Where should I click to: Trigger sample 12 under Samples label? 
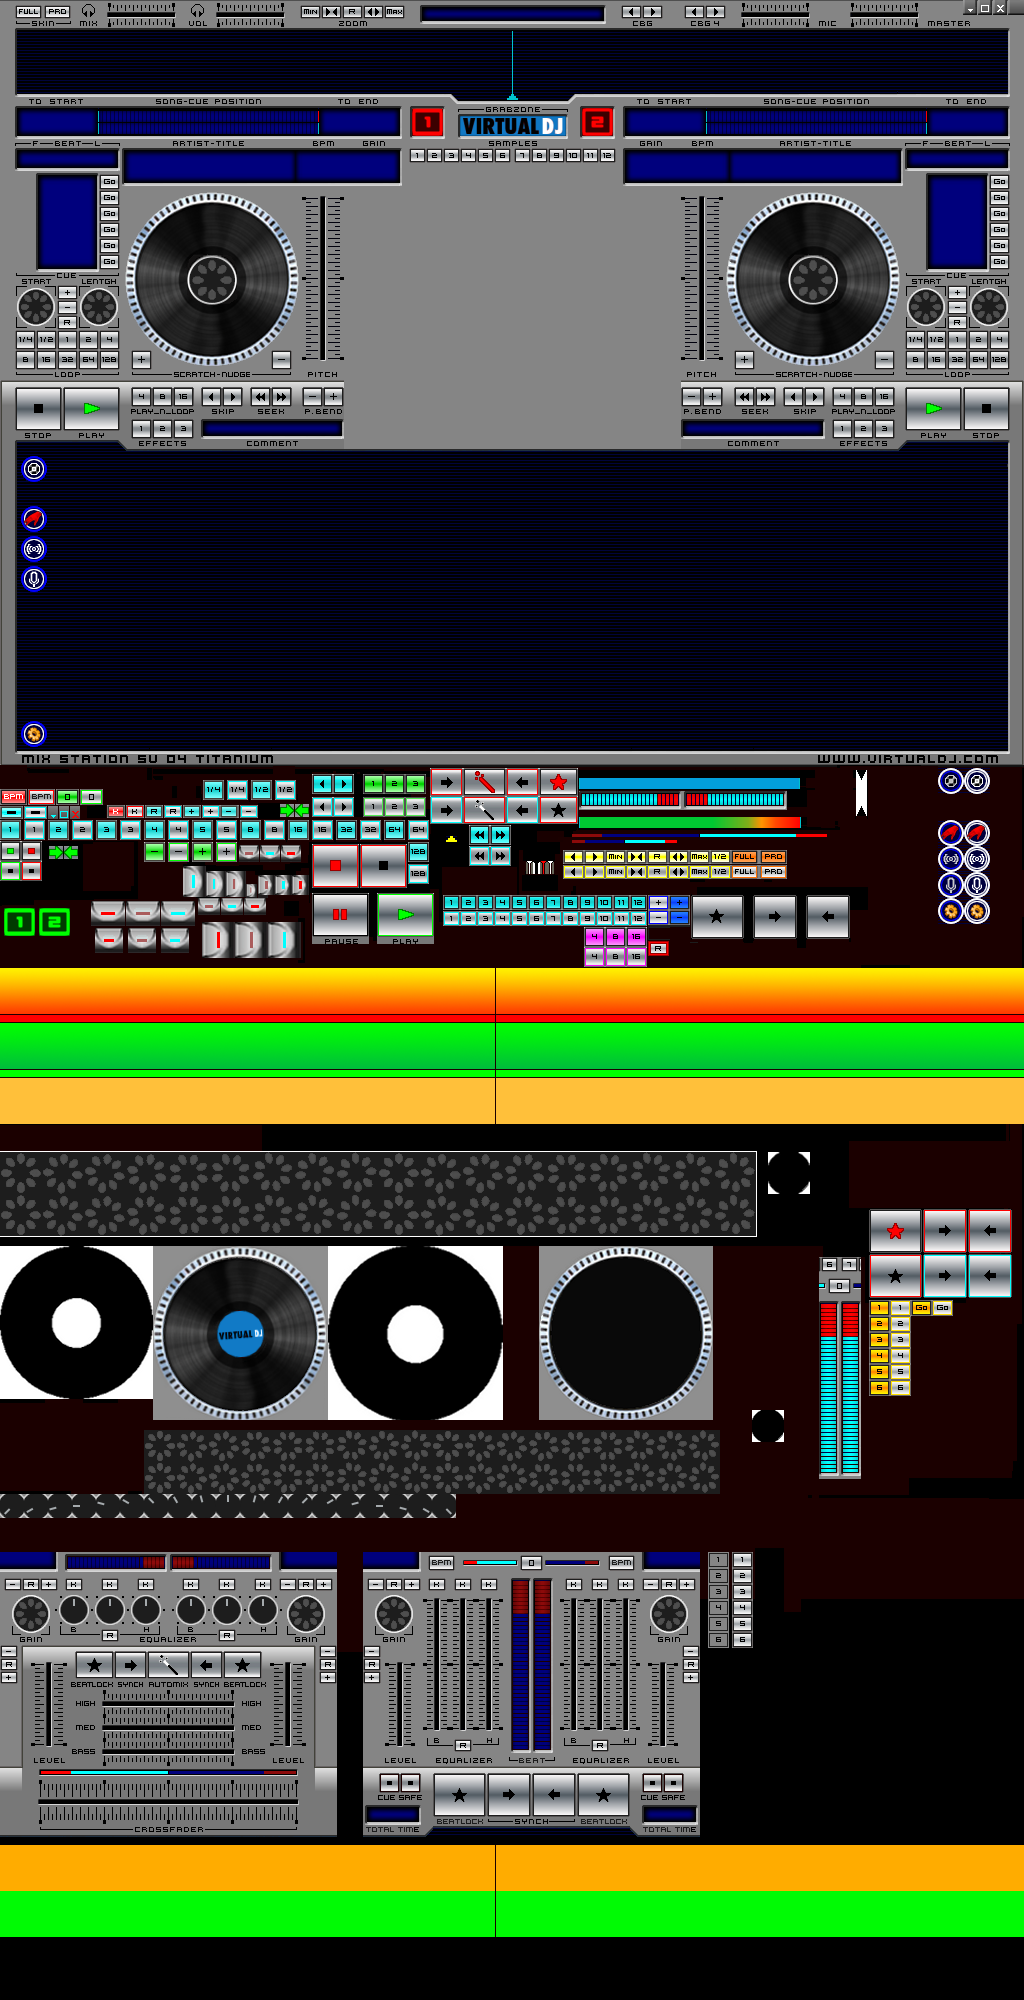607,156
